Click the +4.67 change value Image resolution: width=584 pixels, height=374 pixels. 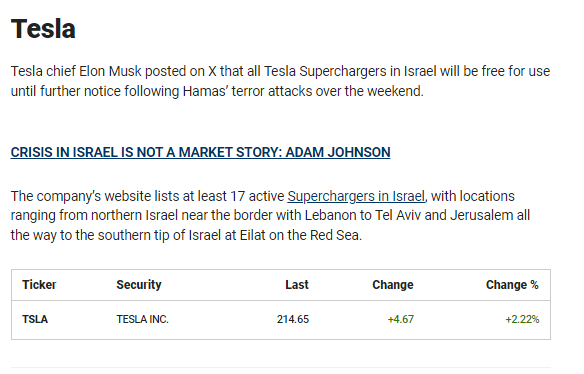click(400, 320)
